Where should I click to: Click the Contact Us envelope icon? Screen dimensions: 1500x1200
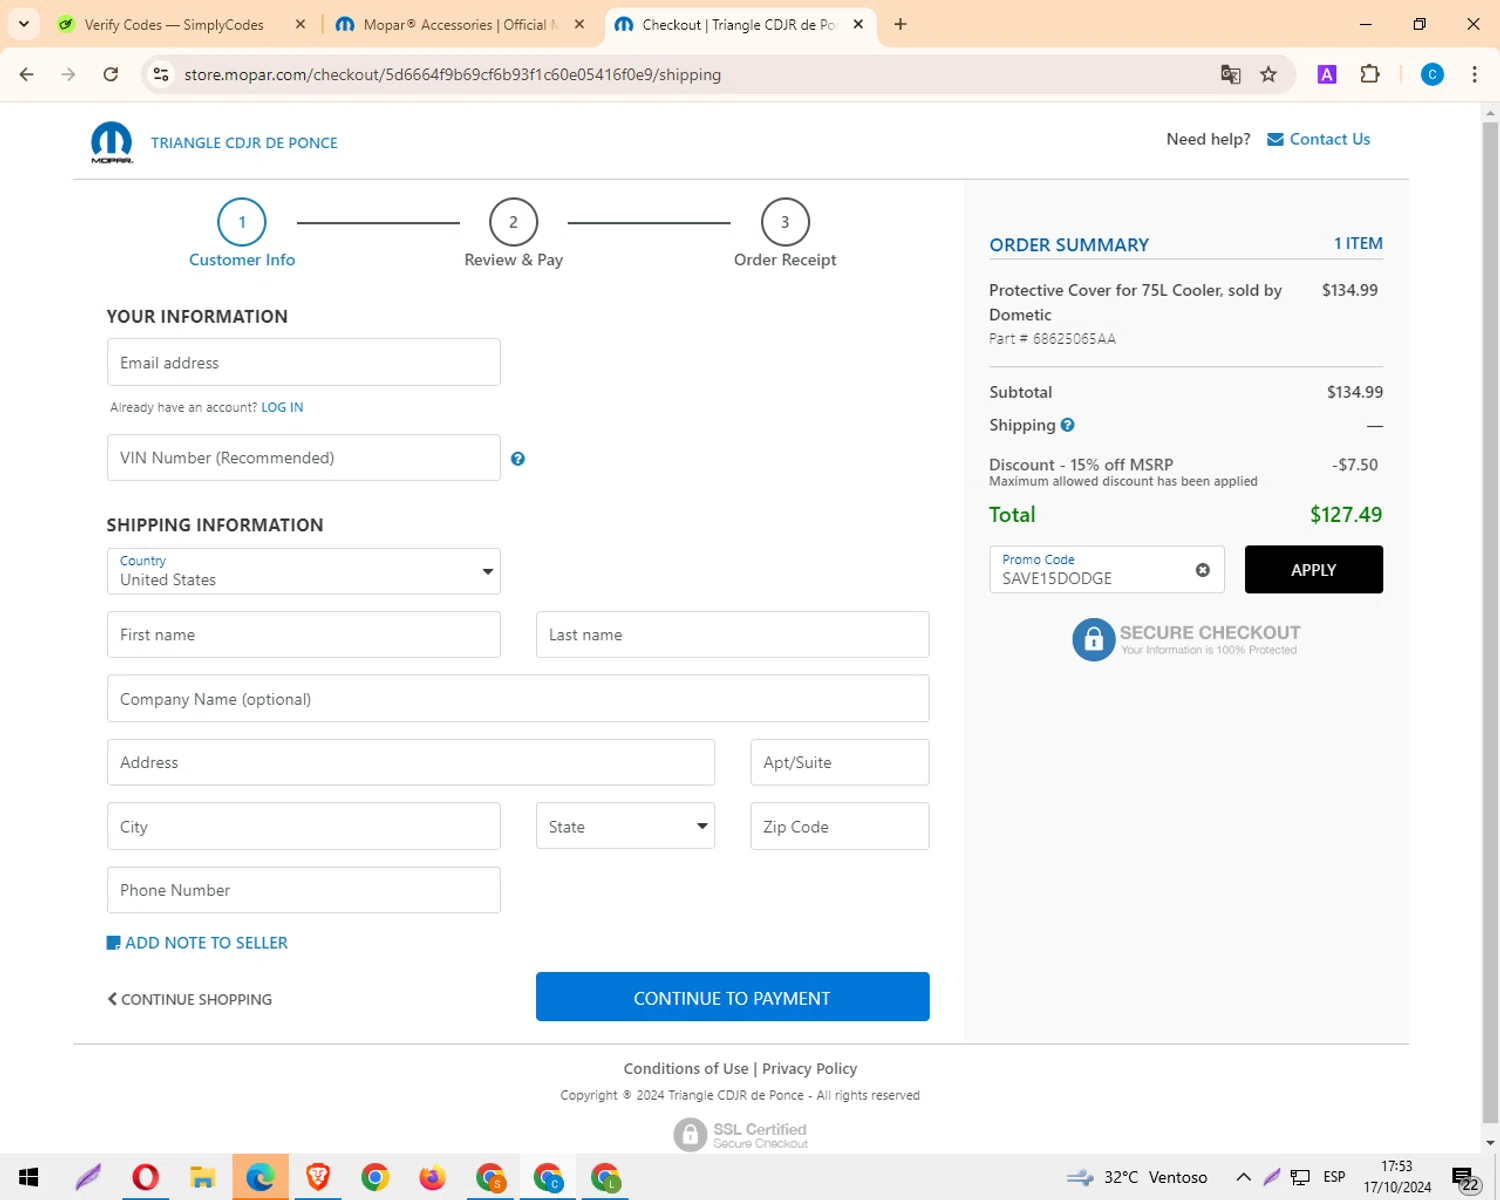coord(1275,139)
